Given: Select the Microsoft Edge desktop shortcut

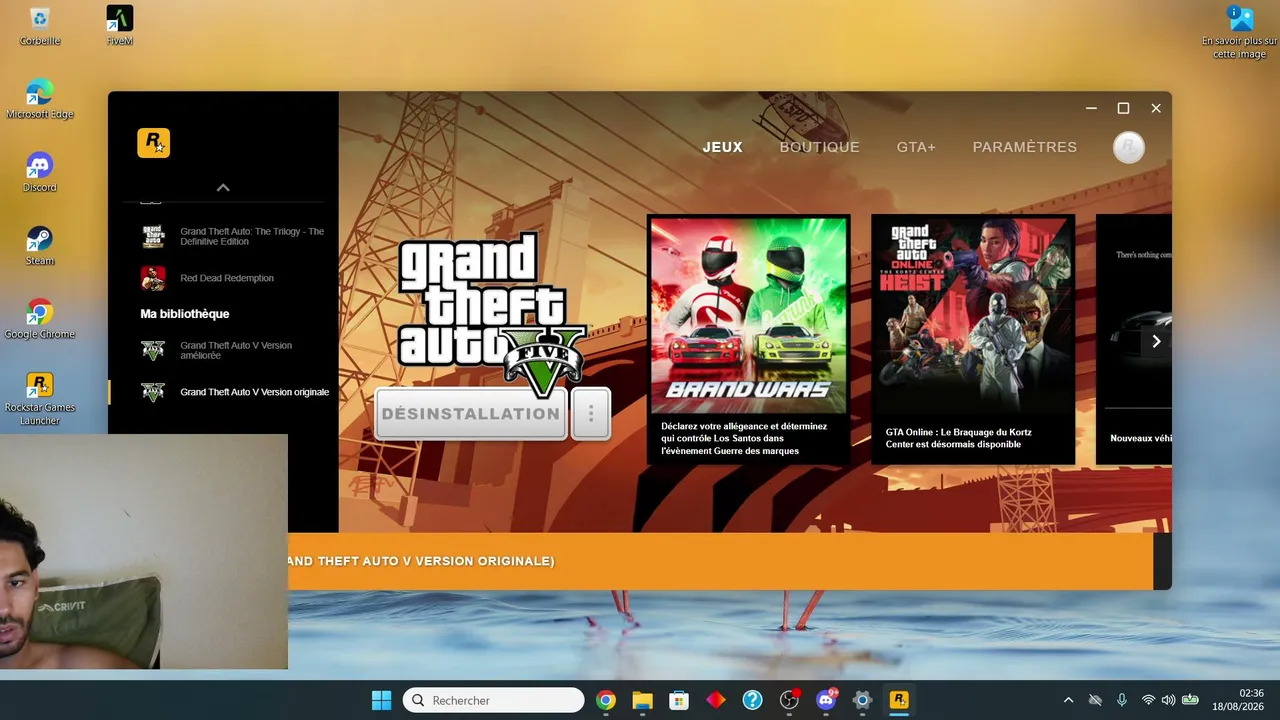Looking at the screenshot, I should [x=40, y=99].
